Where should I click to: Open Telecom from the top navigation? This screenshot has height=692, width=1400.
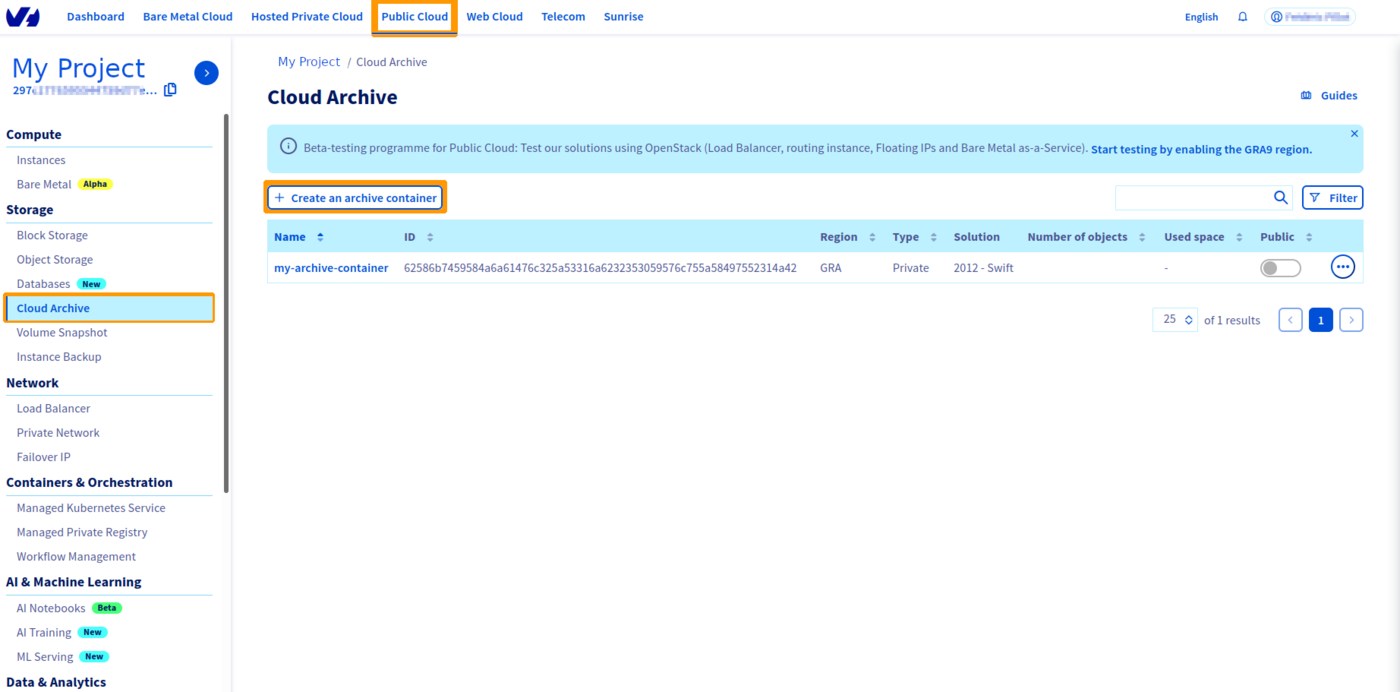pos(563,16)
